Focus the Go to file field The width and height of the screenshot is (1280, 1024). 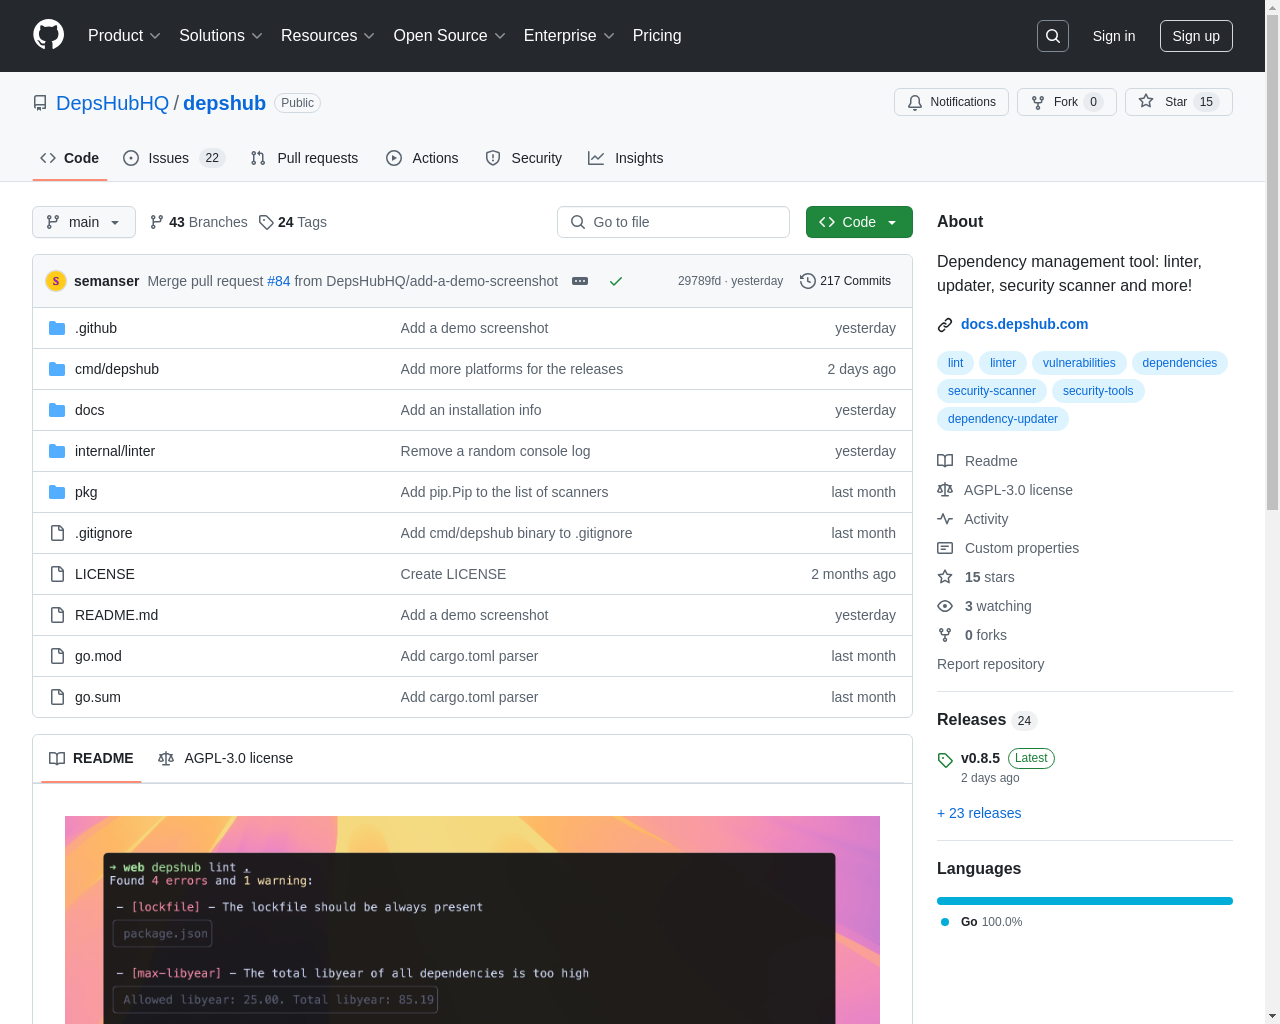673,222
